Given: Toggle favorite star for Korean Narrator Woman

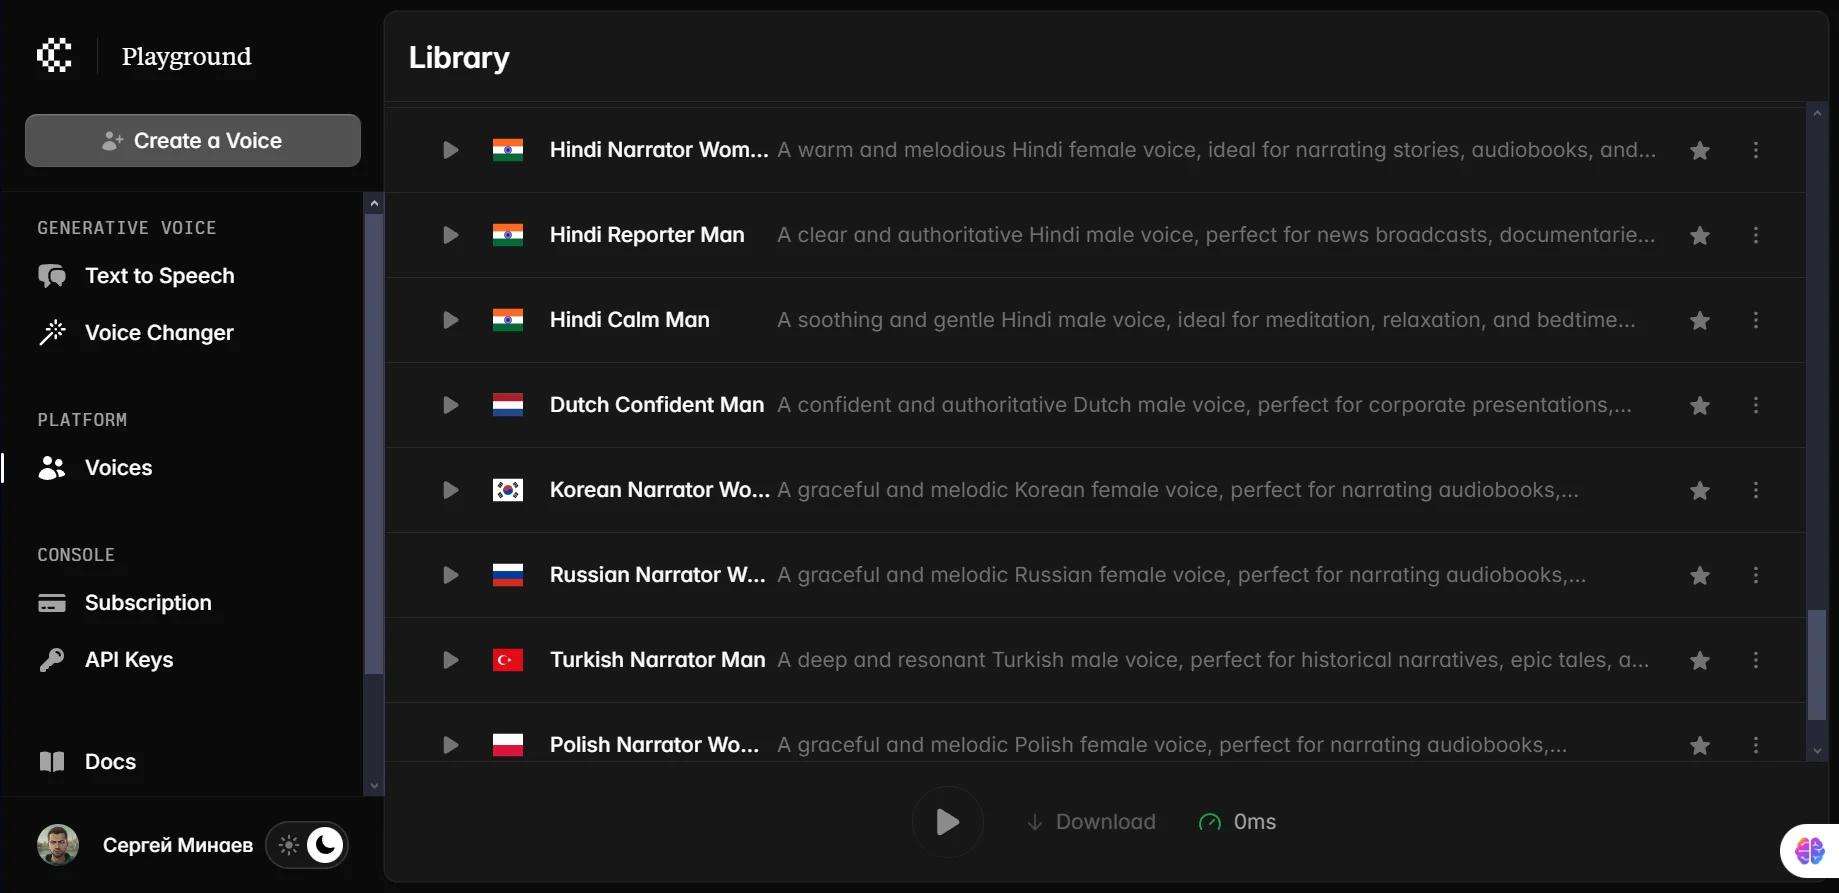Looking at the screenshot, I should pos(1700,490).
